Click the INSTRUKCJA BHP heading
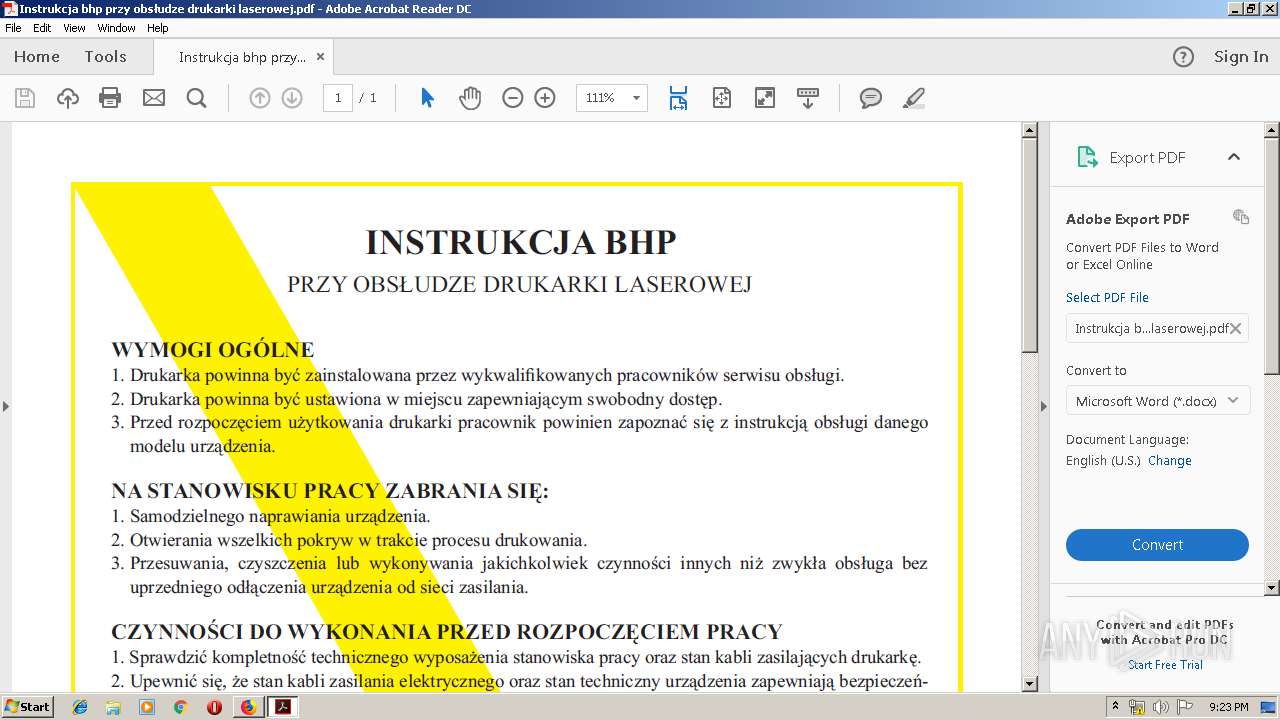This screenshot has width=1280, height=720. tap(520, 242)
